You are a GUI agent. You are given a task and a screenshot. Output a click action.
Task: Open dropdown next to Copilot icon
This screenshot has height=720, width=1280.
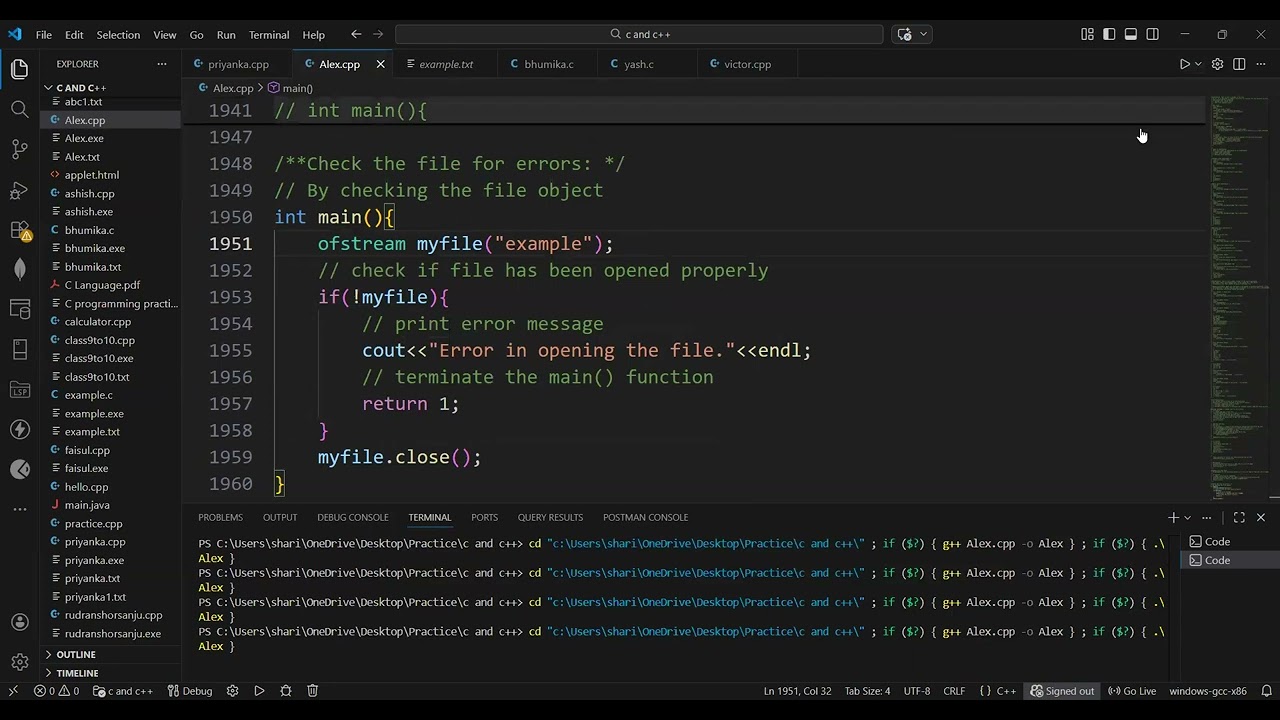[923, 34]
